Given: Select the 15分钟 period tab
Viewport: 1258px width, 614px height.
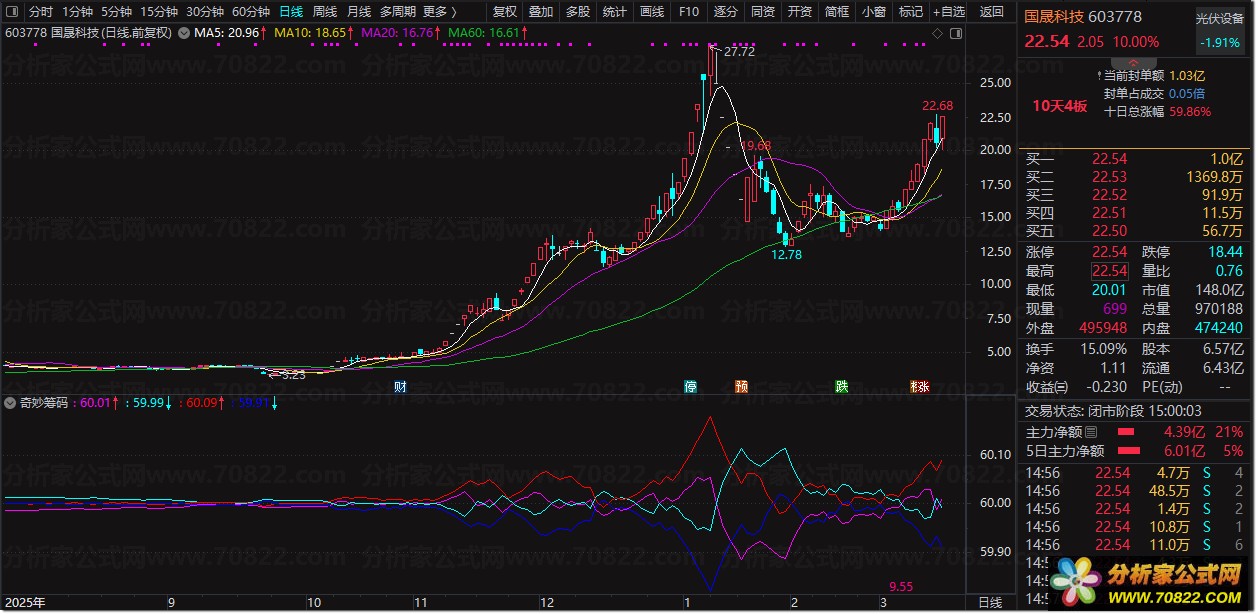Looking at the screenshot, I should (158, 12).
